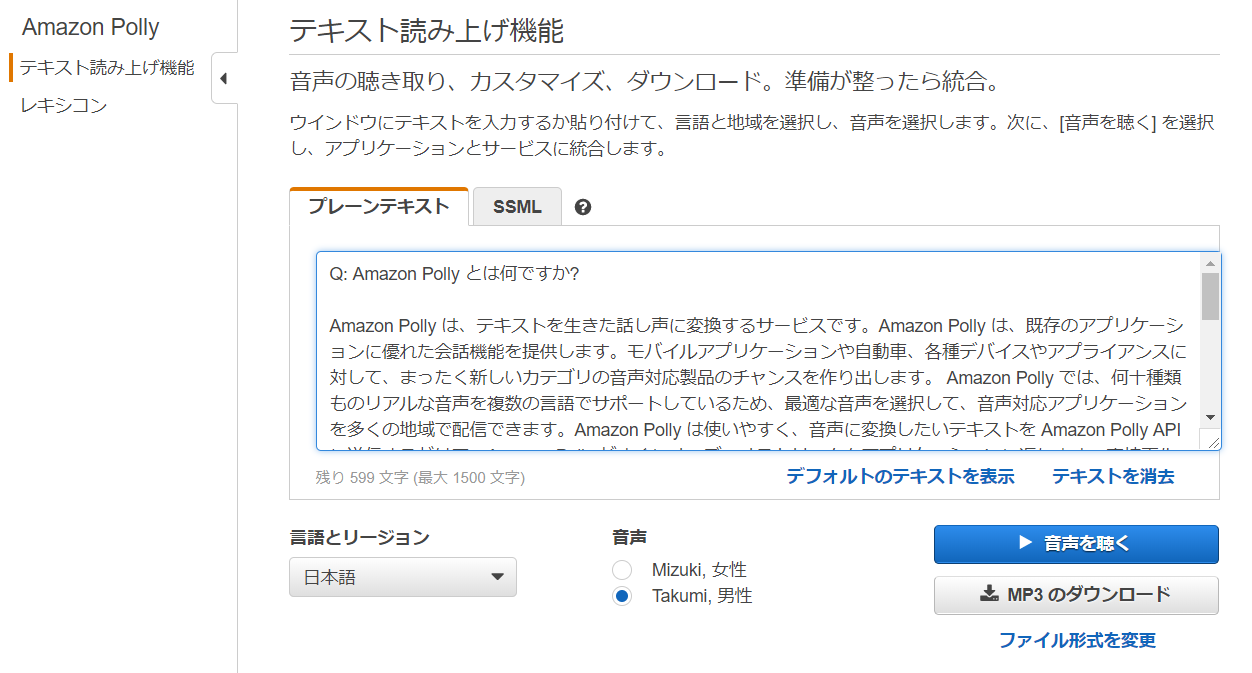This screenshot has width=1252, height=673.
Task: Click the デフォルトのテキストを表示 link
Action: 900,476
